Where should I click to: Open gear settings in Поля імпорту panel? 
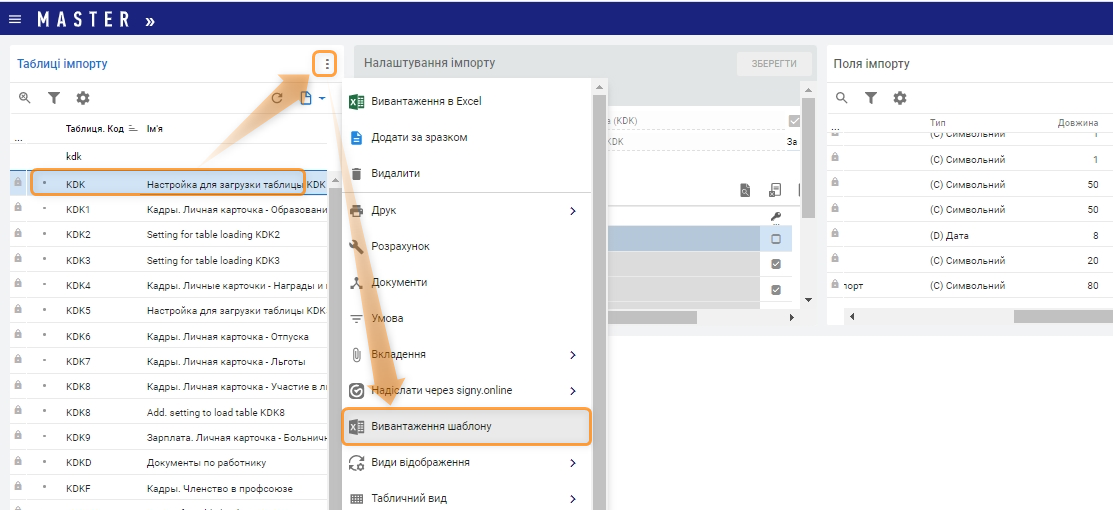point(900,98)
